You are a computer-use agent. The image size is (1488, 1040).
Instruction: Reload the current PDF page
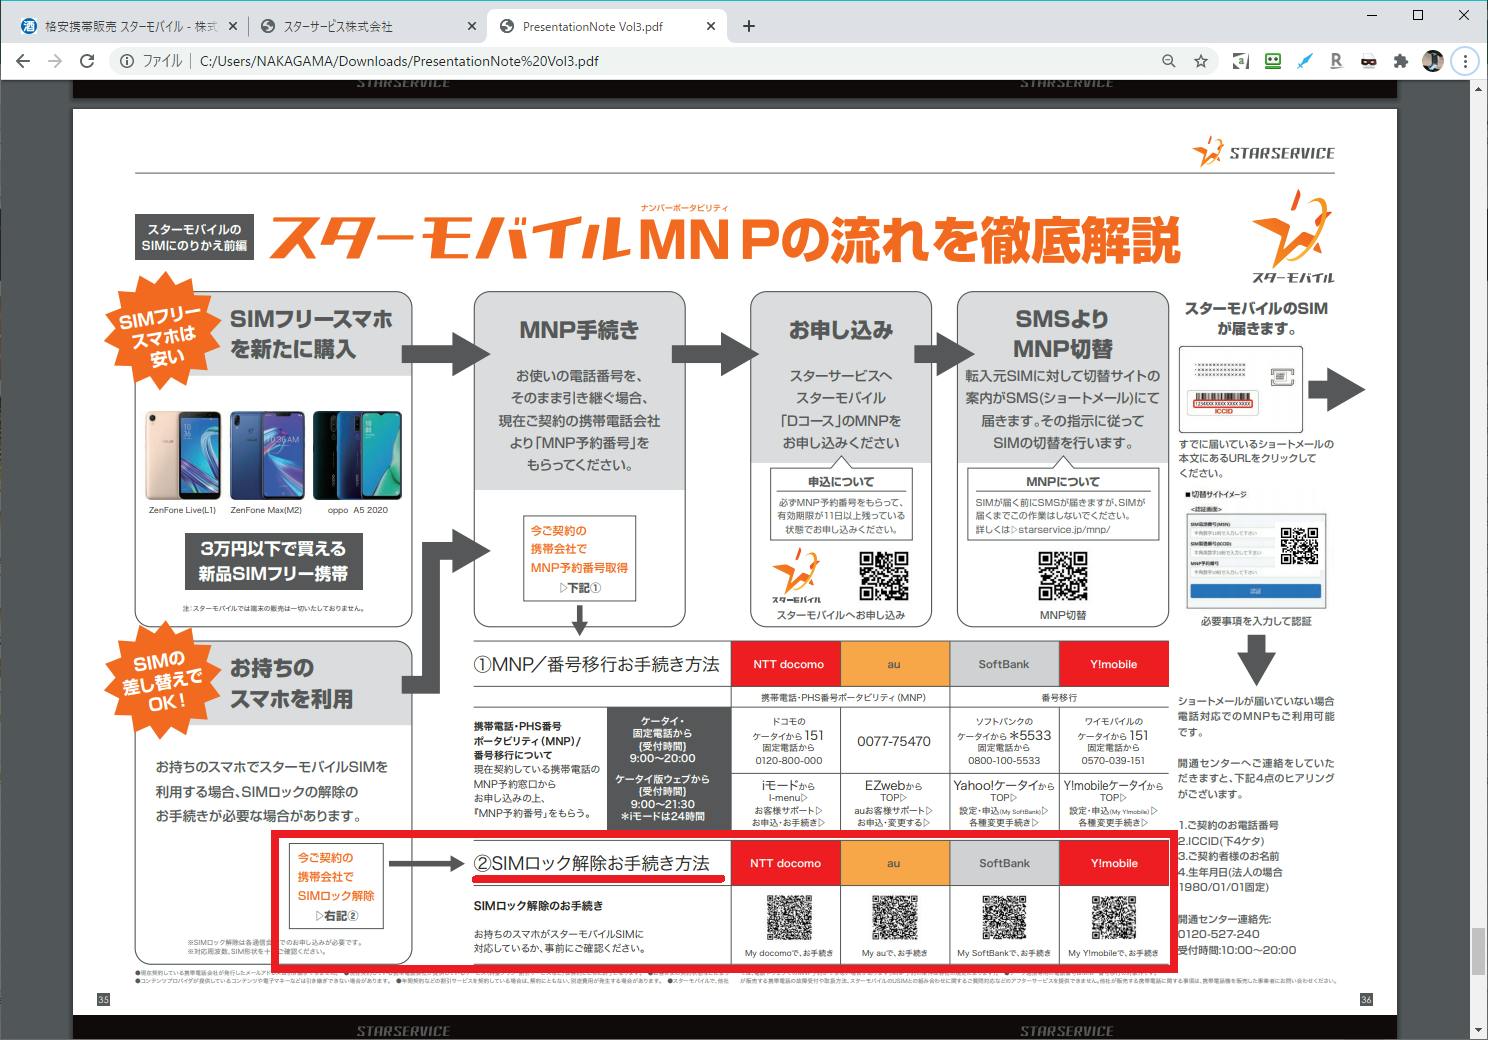coord(87,61)
